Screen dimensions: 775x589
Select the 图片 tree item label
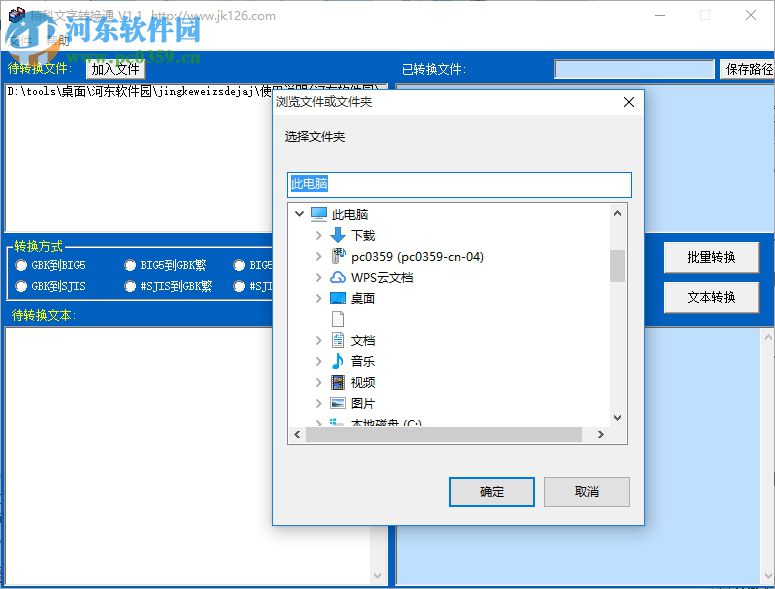coord(363,403)
